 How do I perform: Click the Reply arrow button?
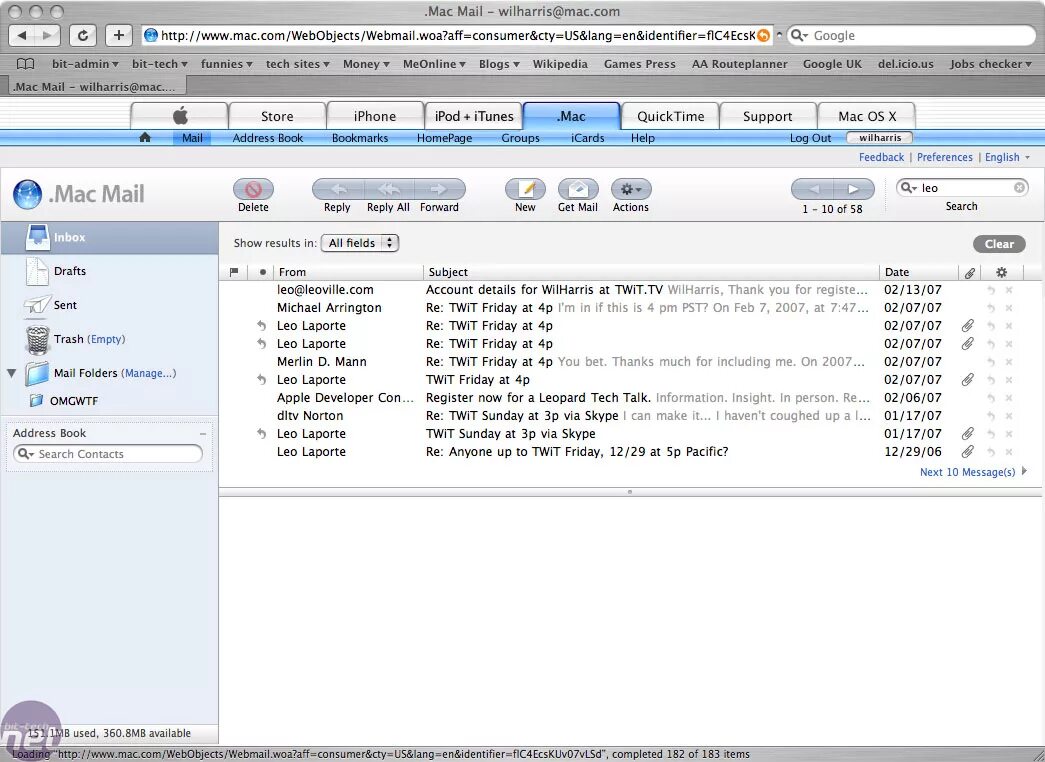338,189
